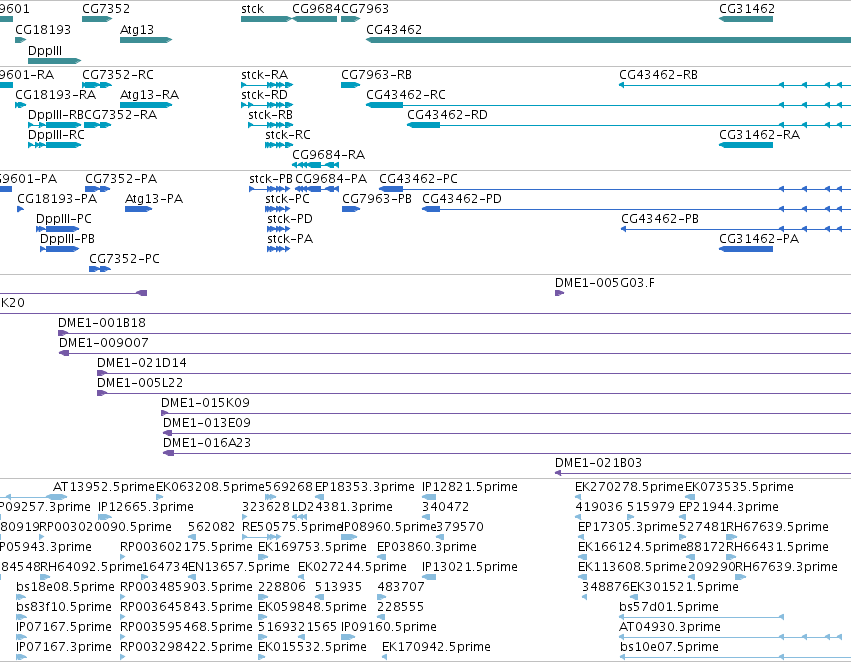The height and width of the screenshot is (662, 851).
Task: Select protein CG18193-PA
Action: [21, 209]
